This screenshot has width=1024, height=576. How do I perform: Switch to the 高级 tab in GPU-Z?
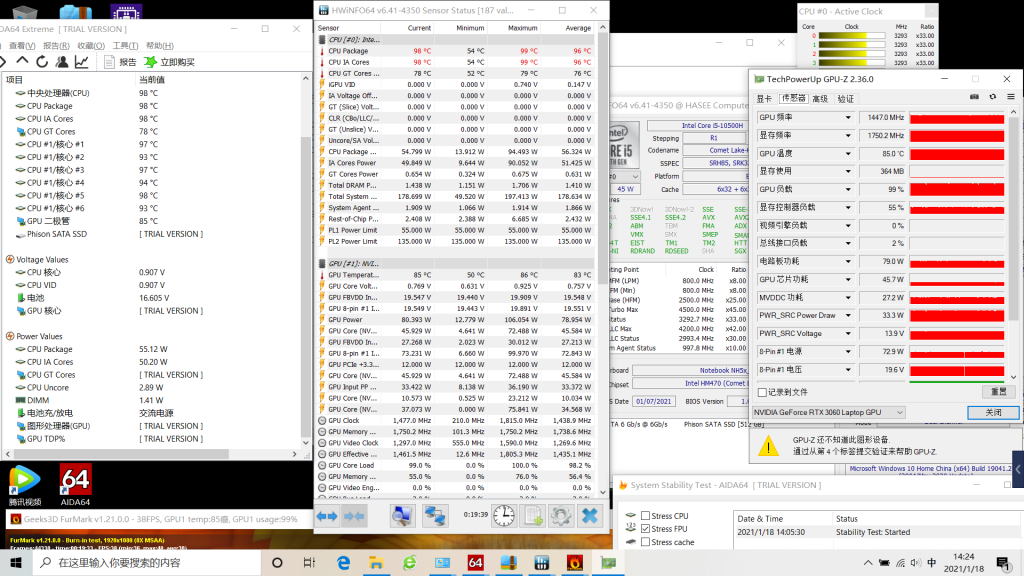[x=820, y=98]
